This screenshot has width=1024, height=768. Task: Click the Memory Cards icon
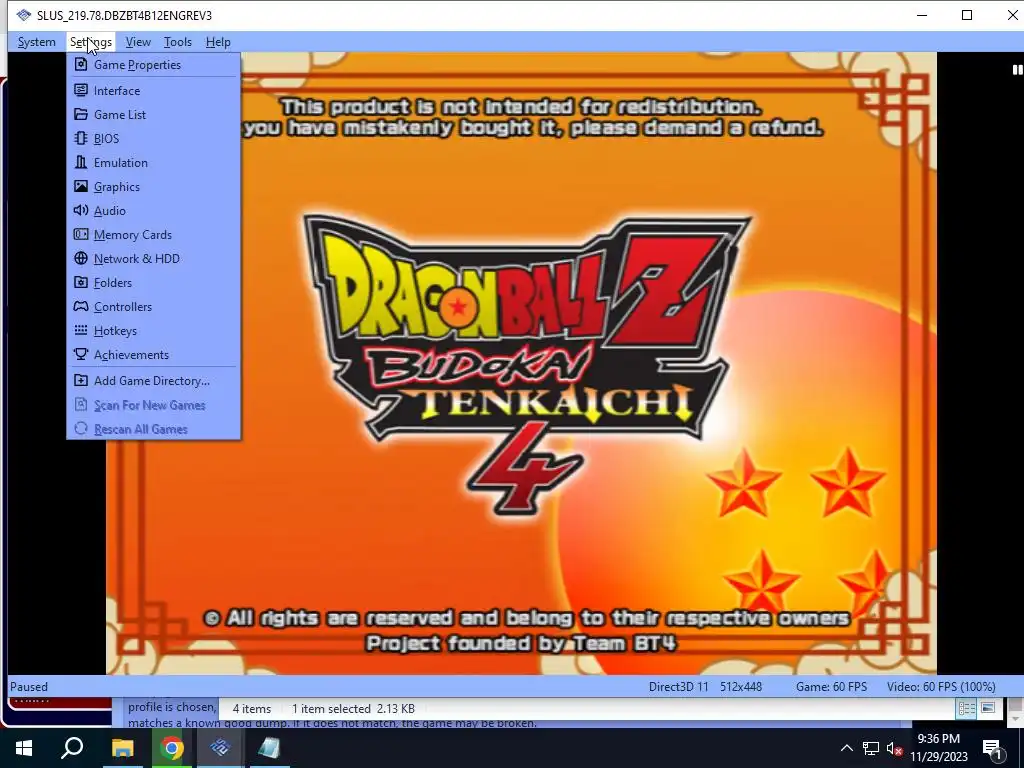pos(81,234)
